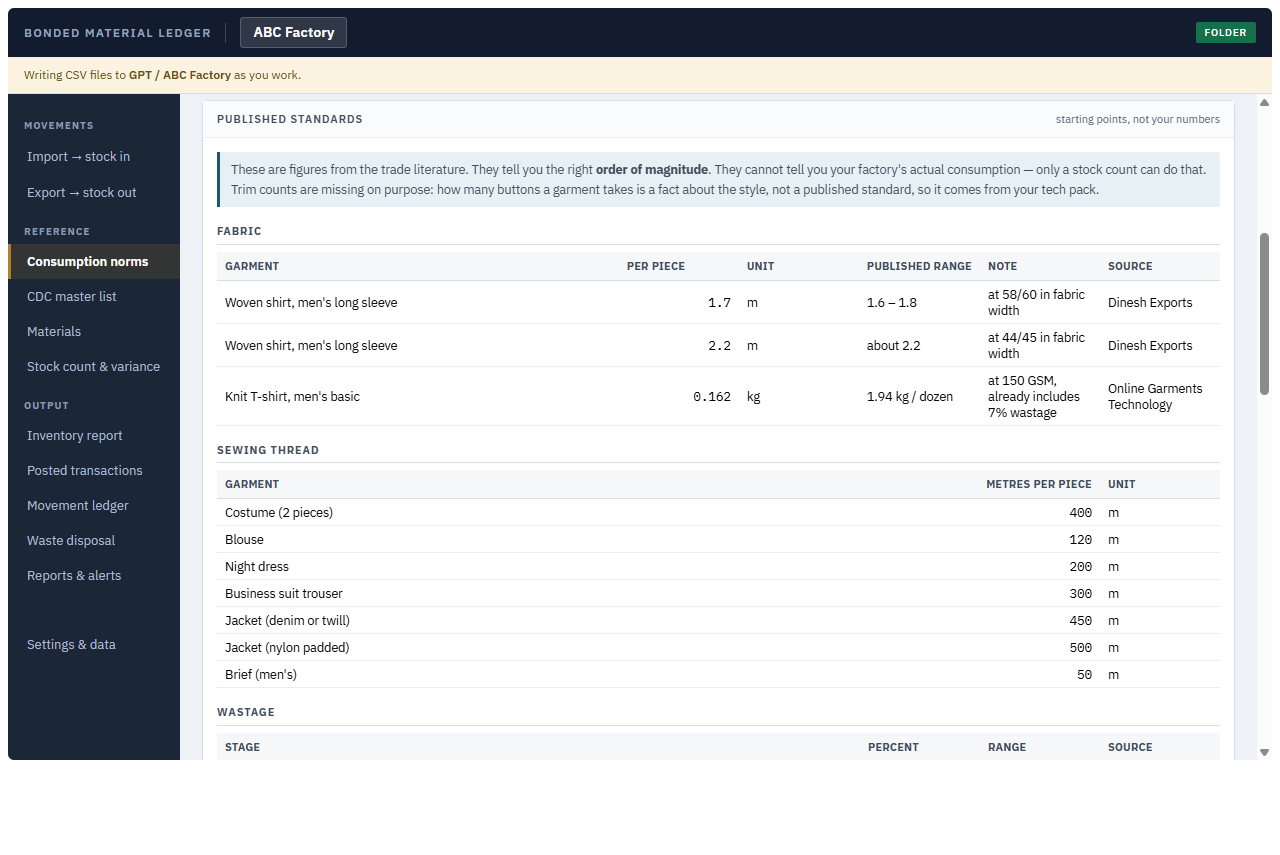Show the Movement ledger
1280x855 pixels.
tap(94, 506)
